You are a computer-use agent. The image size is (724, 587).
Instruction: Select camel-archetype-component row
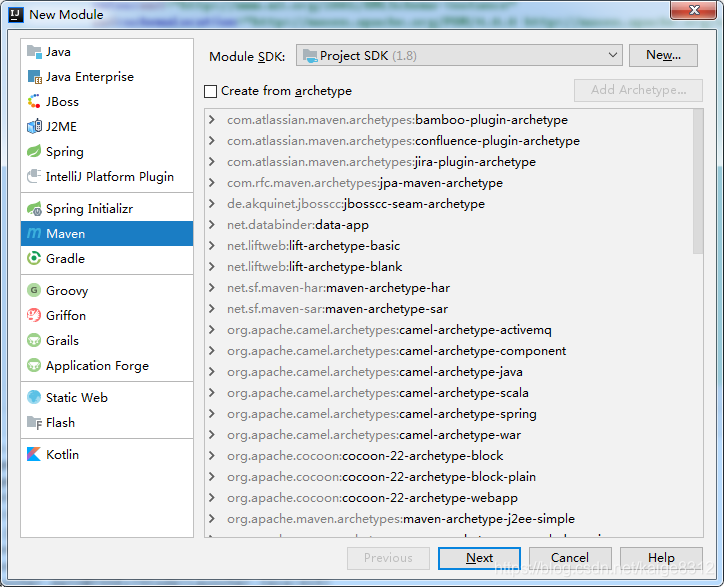click(x=449, y=351)
